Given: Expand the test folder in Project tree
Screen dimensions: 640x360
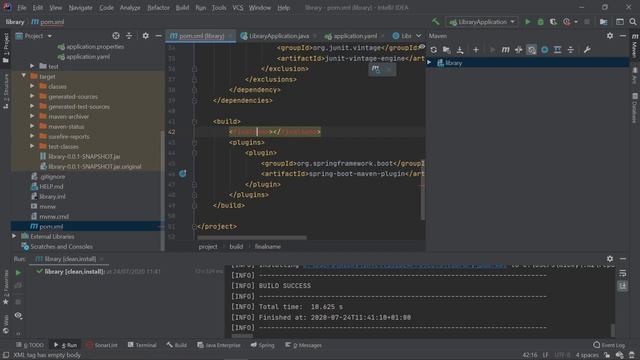Looking at the screenshot, I should (32, 66).
